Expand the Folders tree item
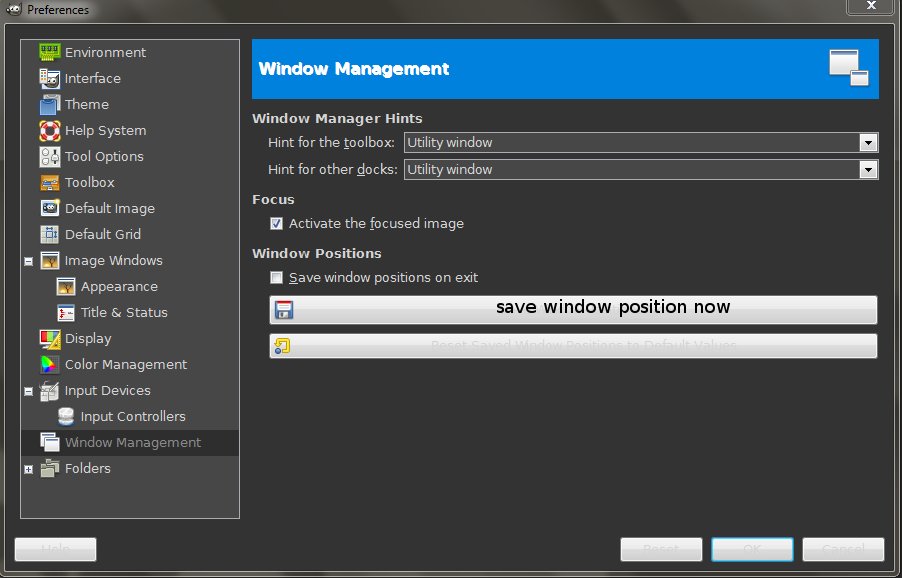This screenshot has width=902, height=578. tap(28, 468)
